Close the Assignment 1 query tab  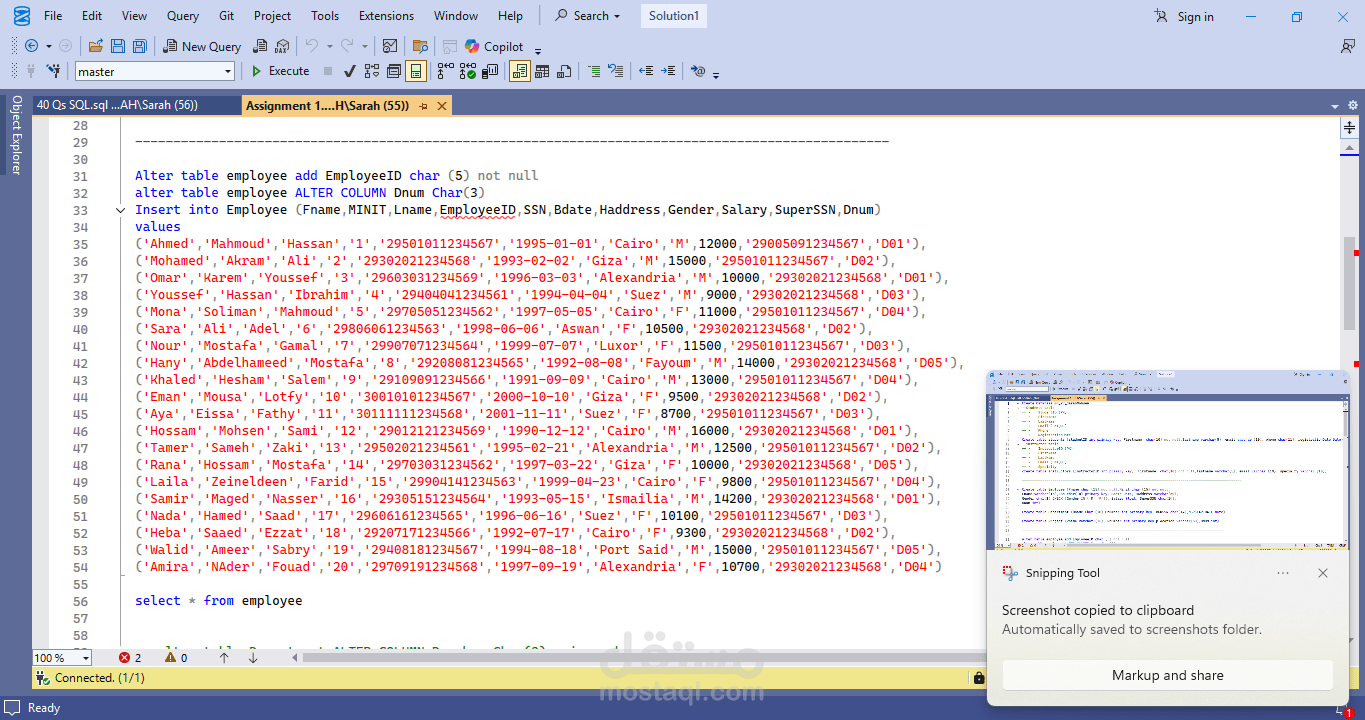click(441, 105)
